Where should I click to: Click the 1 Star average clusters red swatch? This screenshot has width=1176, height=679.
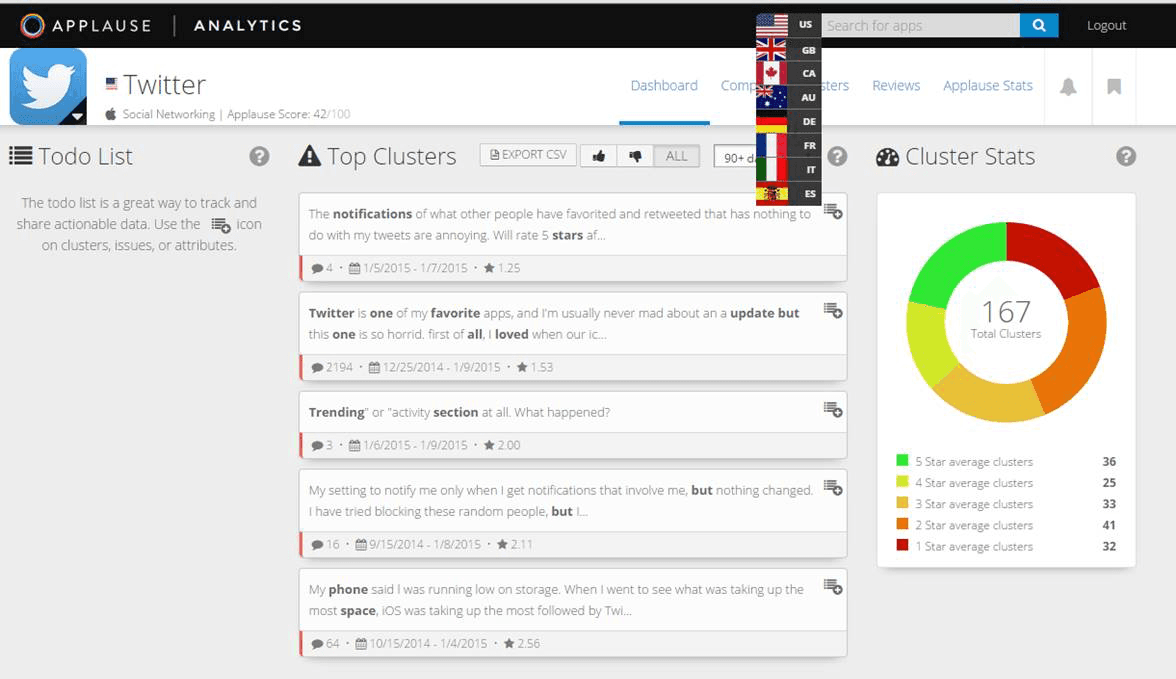click(902, 545)
